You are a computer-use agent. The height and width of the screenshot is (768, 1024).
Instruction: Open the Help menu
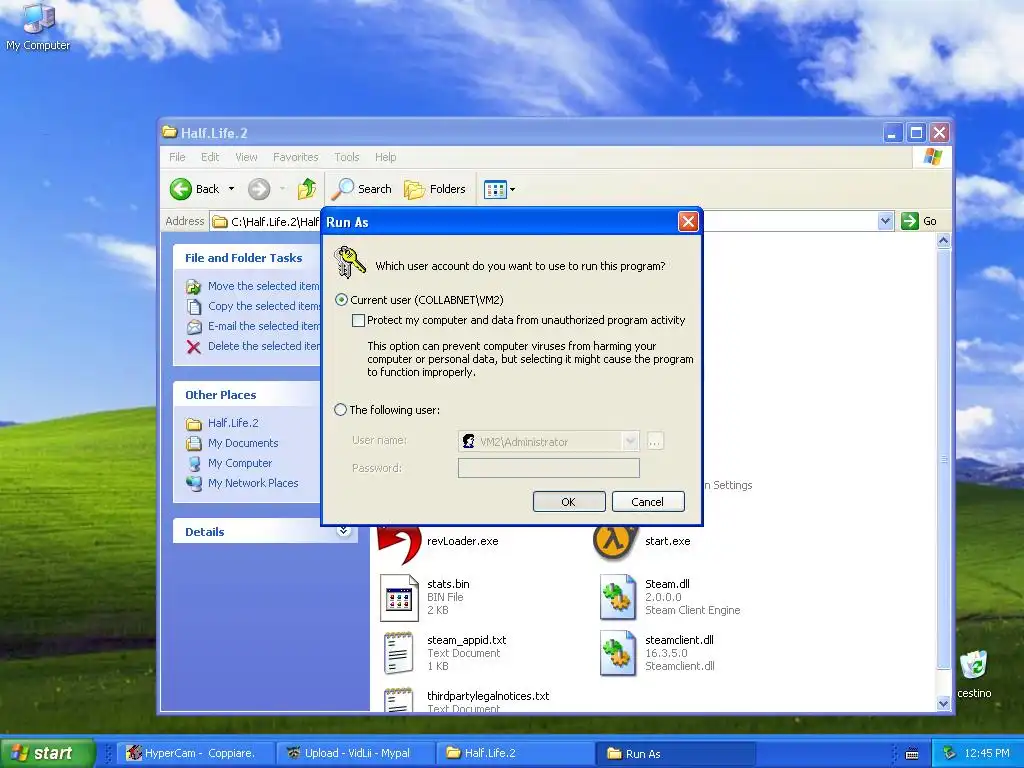click(385, 157)
